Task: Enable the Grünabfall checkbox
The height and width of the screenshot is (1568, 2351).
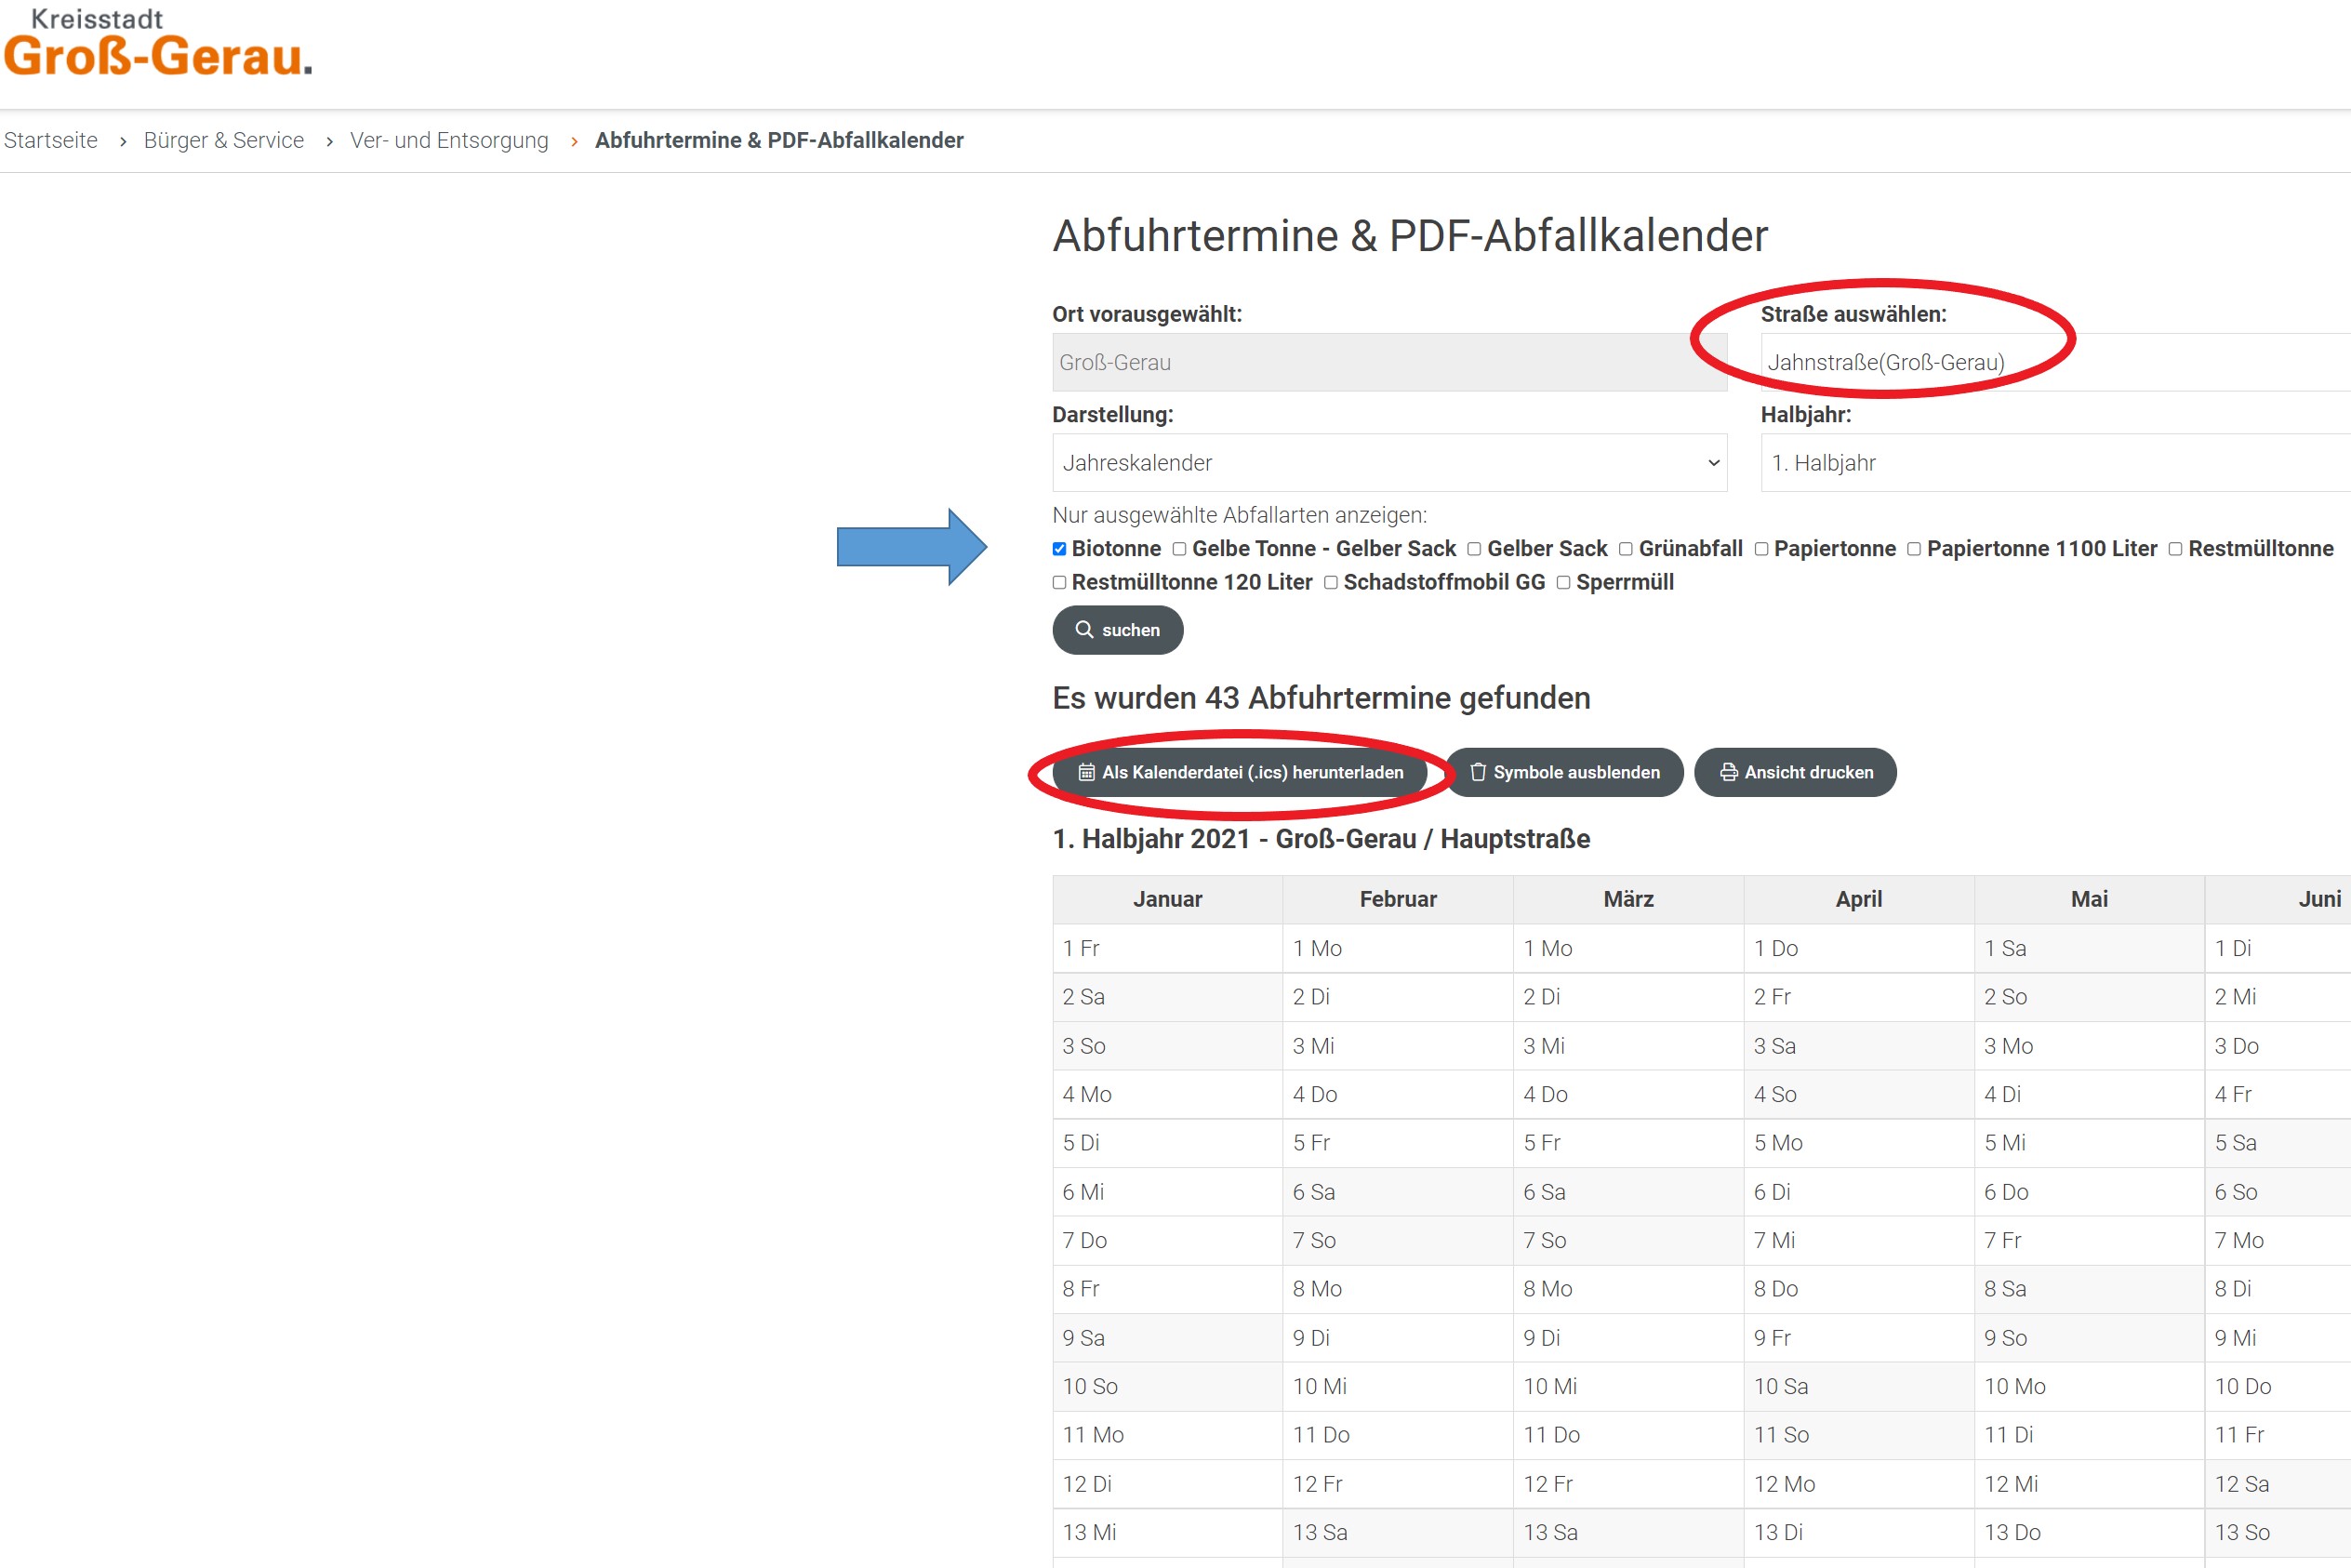Action: click(1626, 549)
